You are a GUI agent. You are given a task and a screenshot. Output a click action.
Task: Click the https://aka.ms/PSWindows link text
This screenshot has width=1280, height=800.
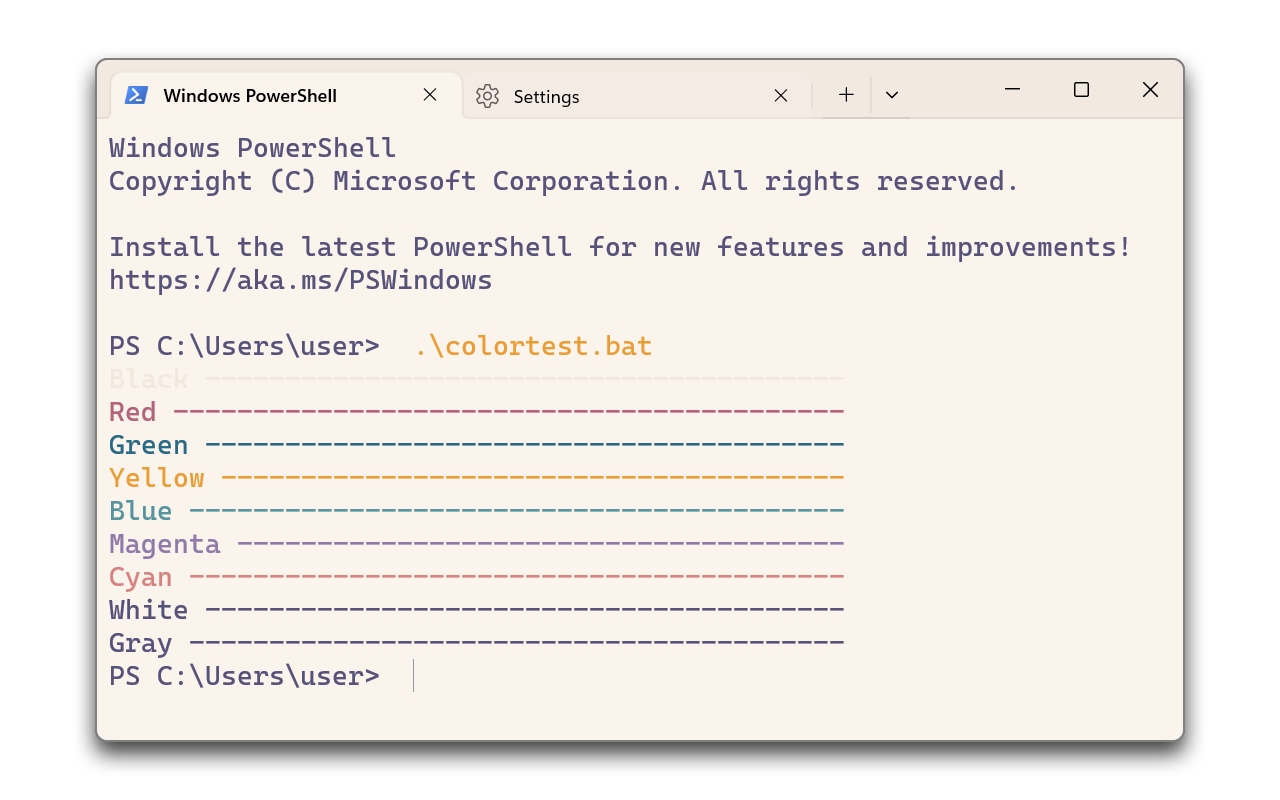pyautogui.click(x=301, y=280)
